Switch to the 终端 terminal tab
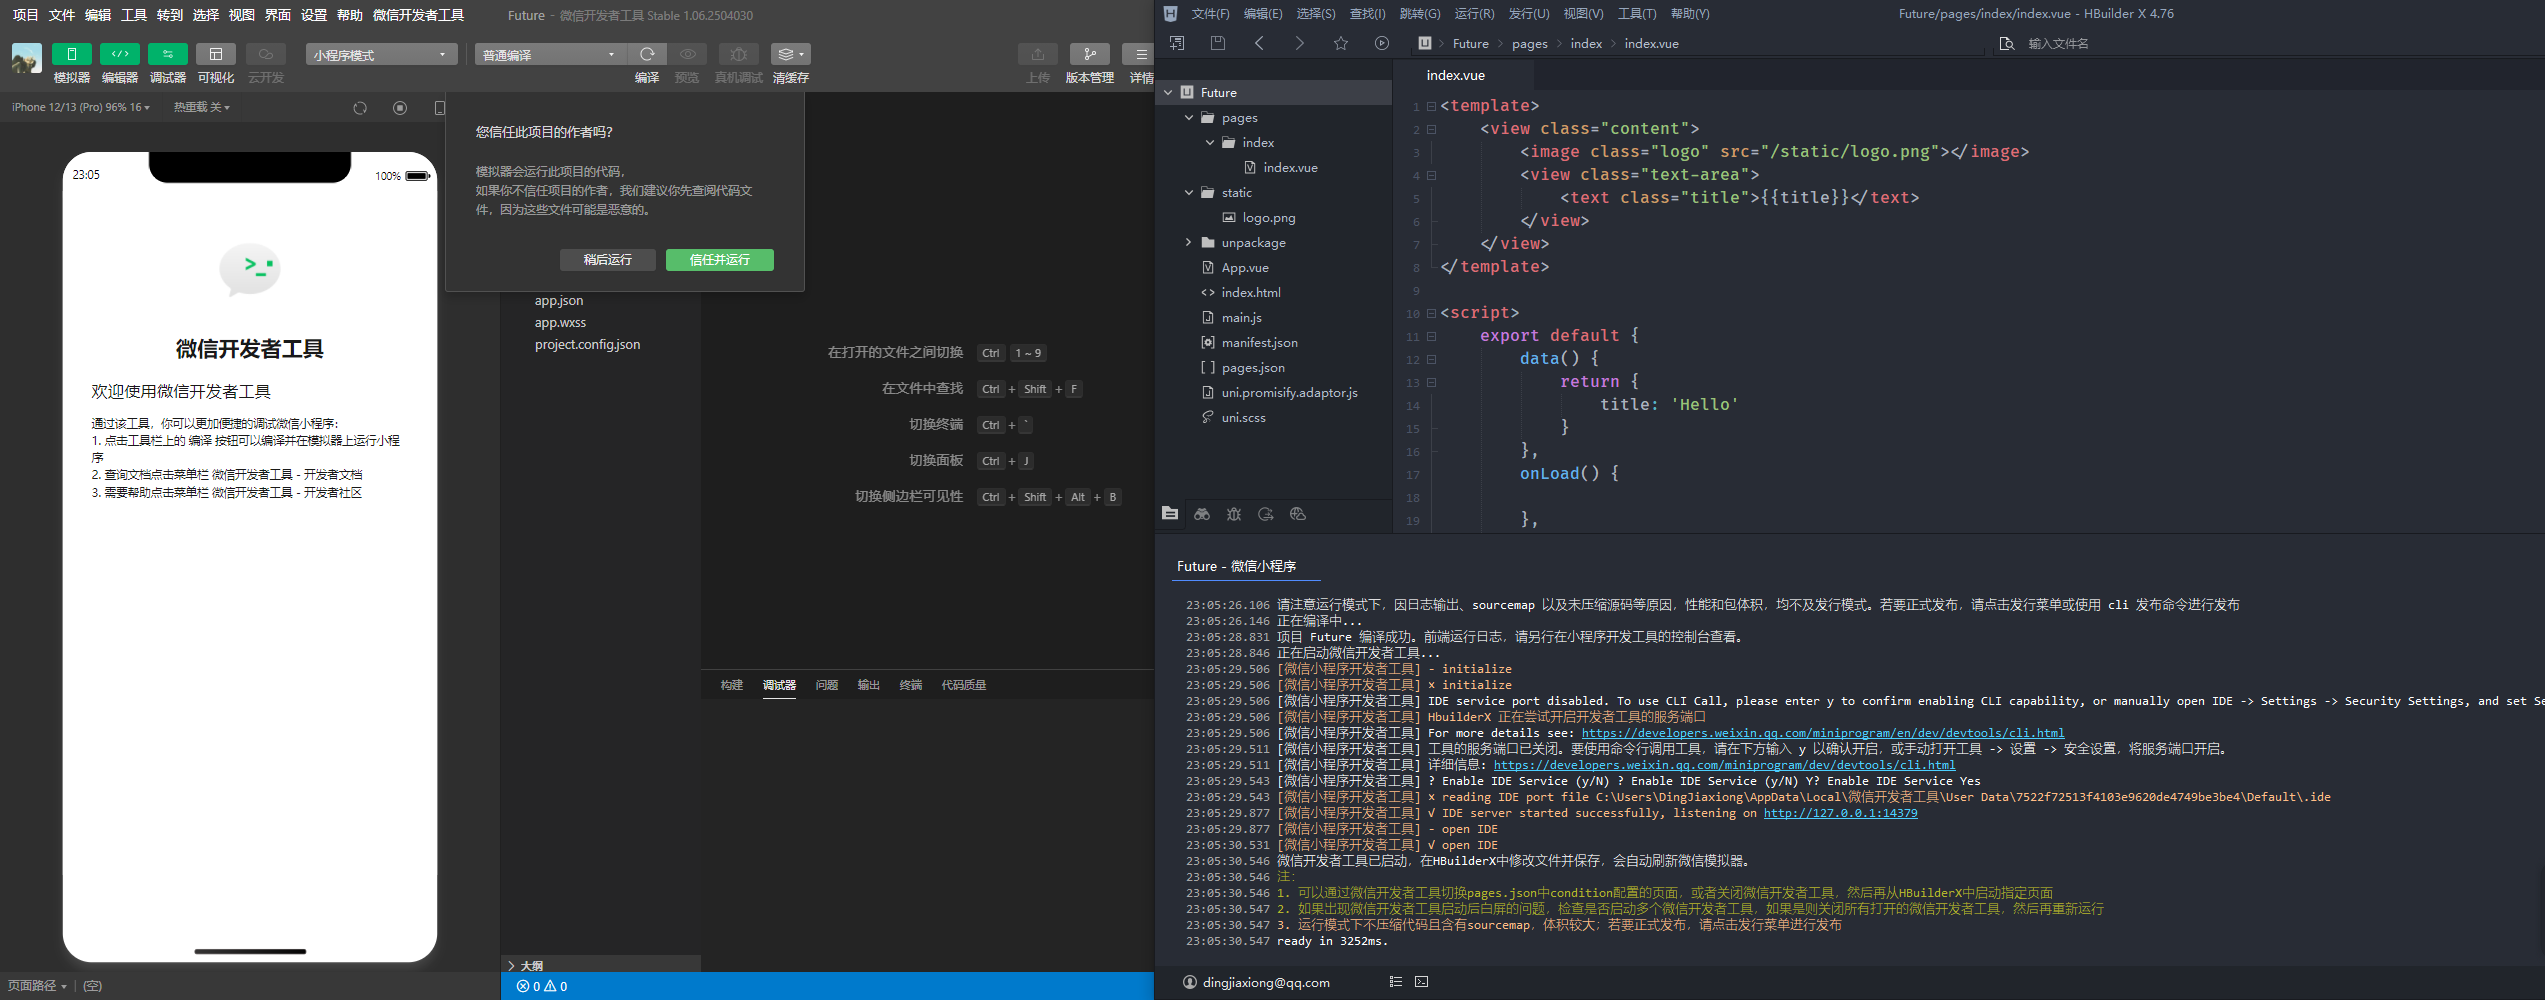The width and height of the screenshot is (2545, 1000). pos(910,685)
